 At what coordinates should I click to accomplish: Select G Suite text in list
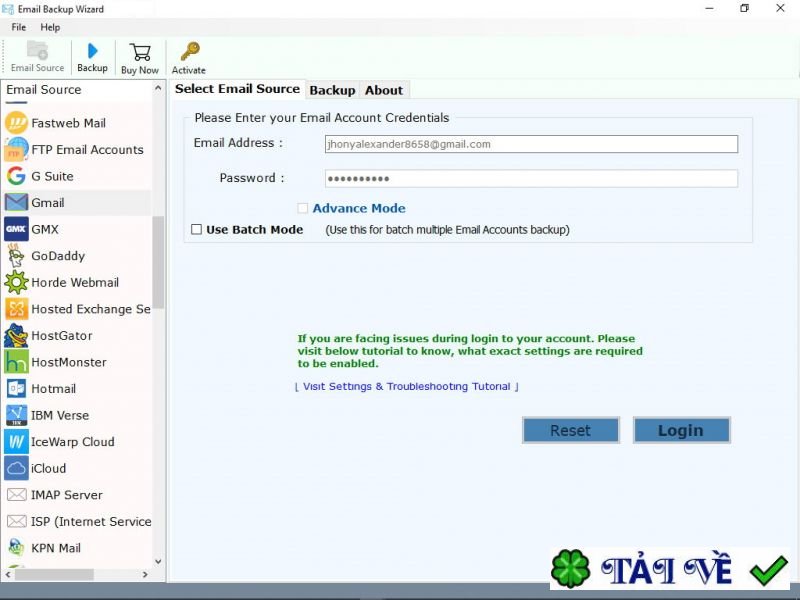(53, 176)
